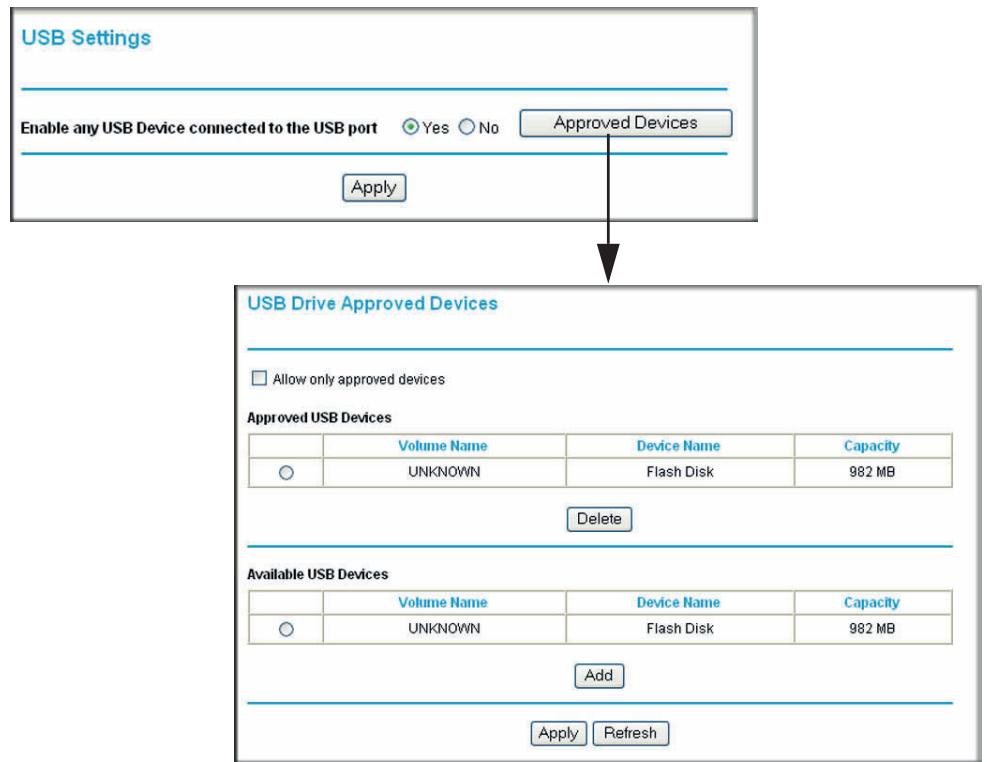This screenshot has width=987, height=762.
Task: Click the USB Drive Approved Devices heading
Action: pos(373,304)
